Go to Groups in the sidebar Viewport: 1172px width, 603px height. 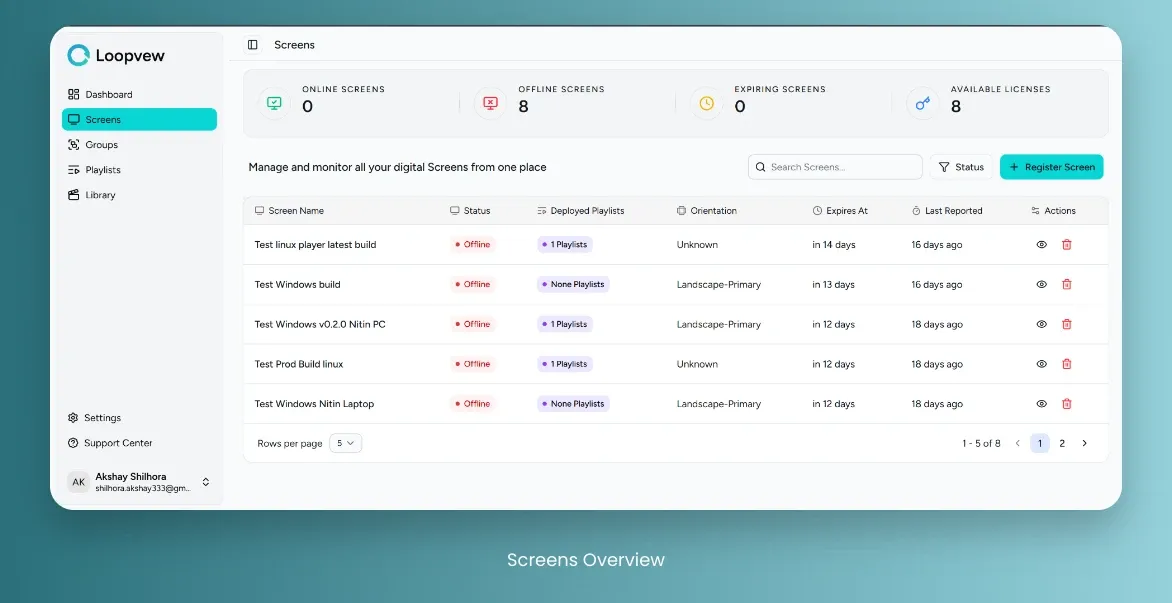tap(139, 145)
